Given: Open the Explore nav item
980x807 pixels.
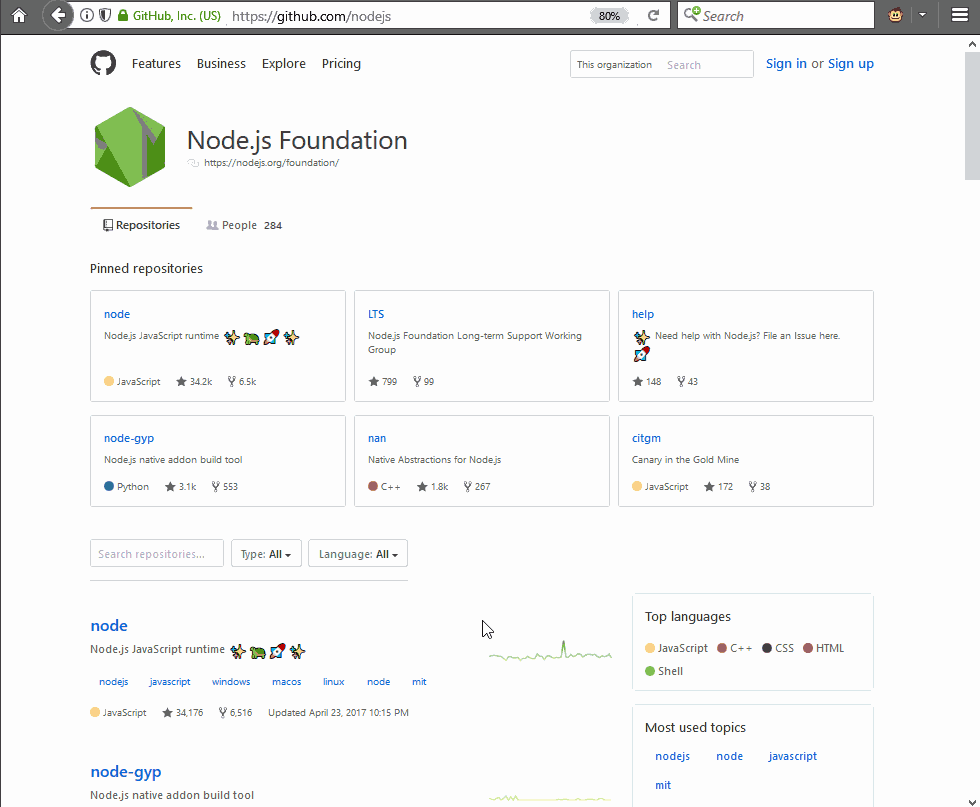Looking at the screenshot, I should coord(283,64).
